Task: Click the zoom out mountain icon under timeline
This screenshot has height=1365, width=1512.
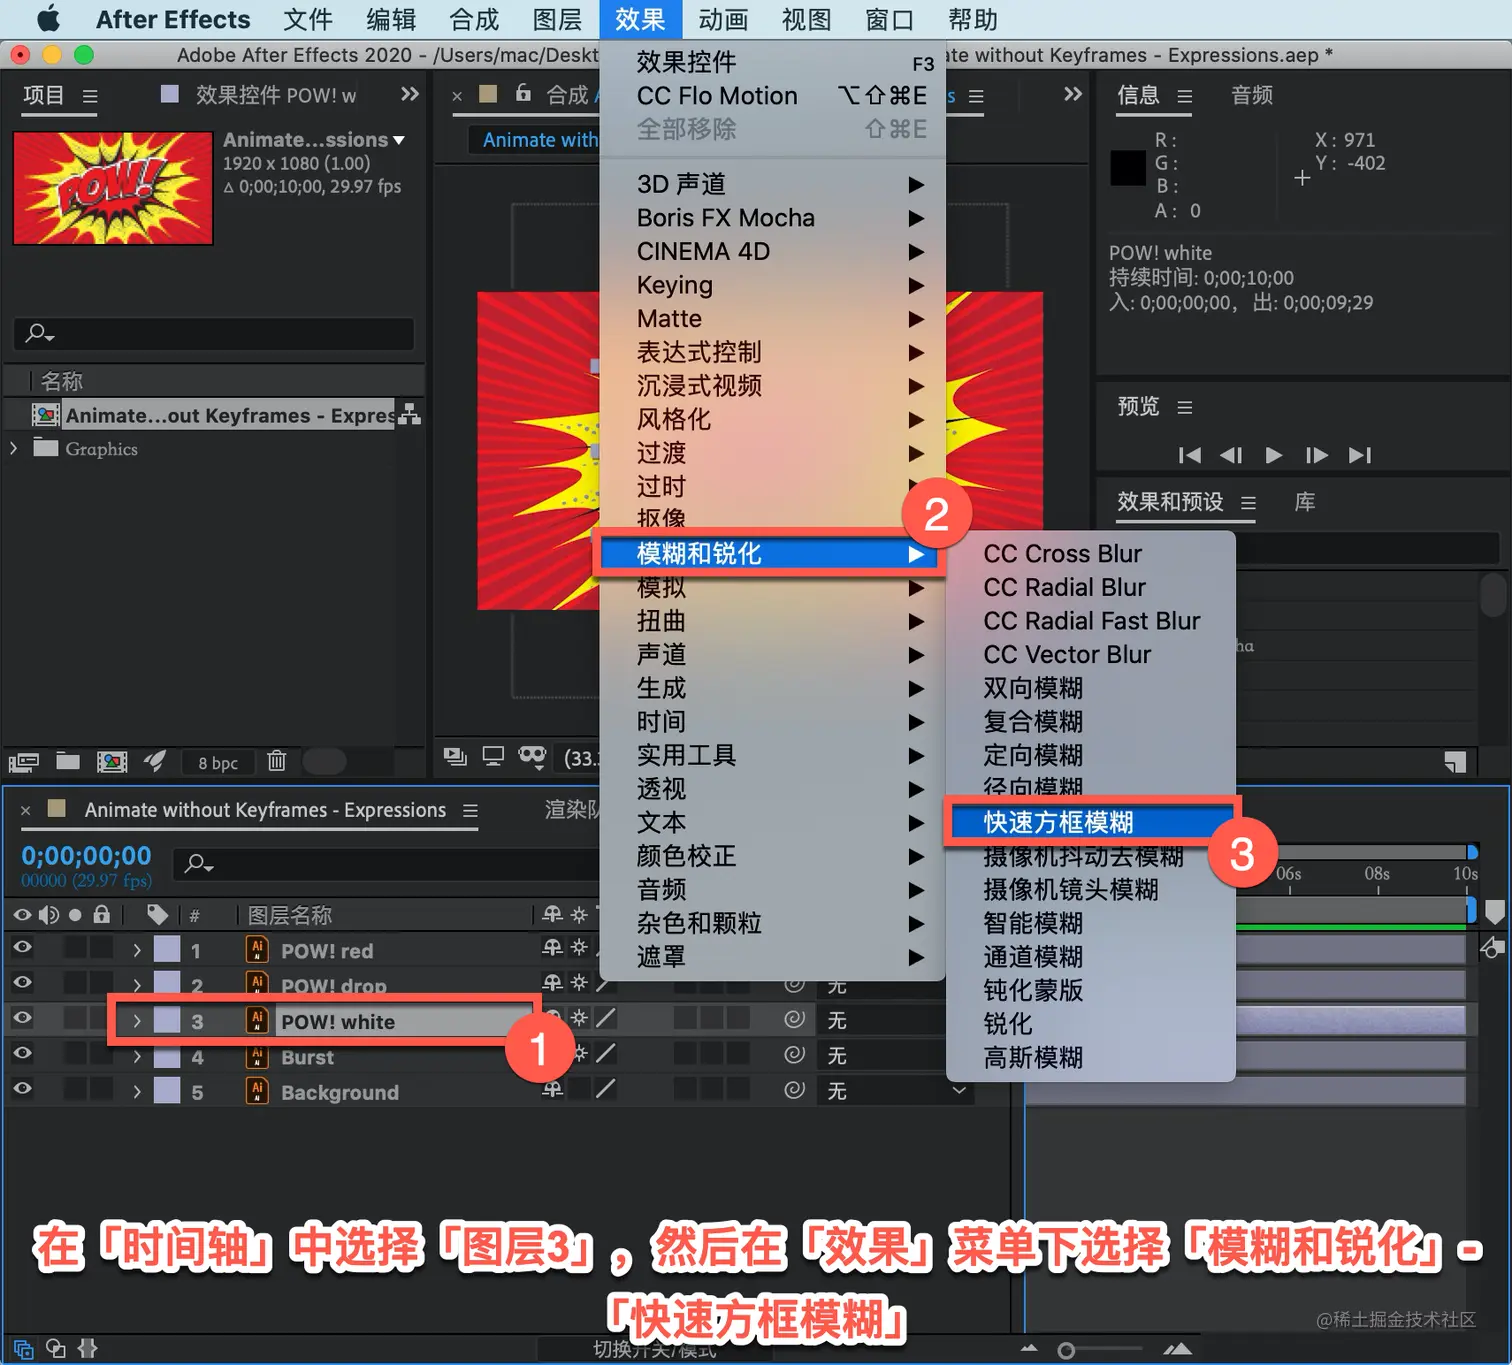Action: tap(1029, 1349)
